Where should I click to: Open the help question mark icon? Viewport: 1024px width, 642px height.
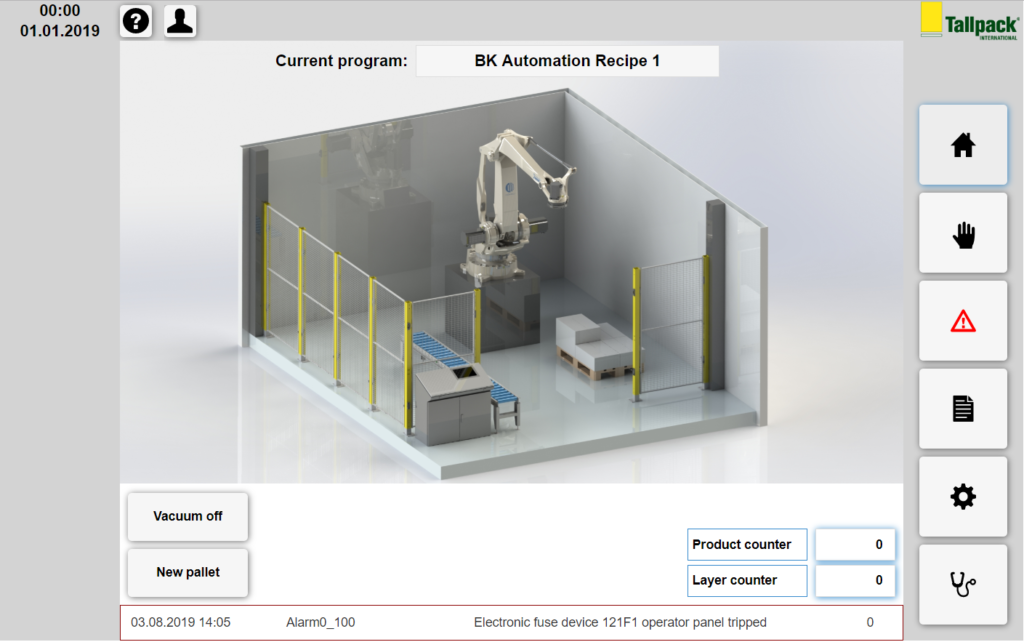pos(136,21)
